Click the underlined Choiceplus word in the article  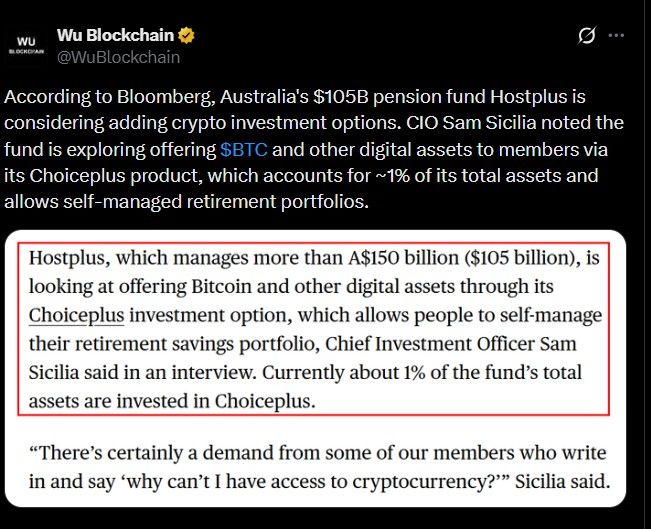76,316
